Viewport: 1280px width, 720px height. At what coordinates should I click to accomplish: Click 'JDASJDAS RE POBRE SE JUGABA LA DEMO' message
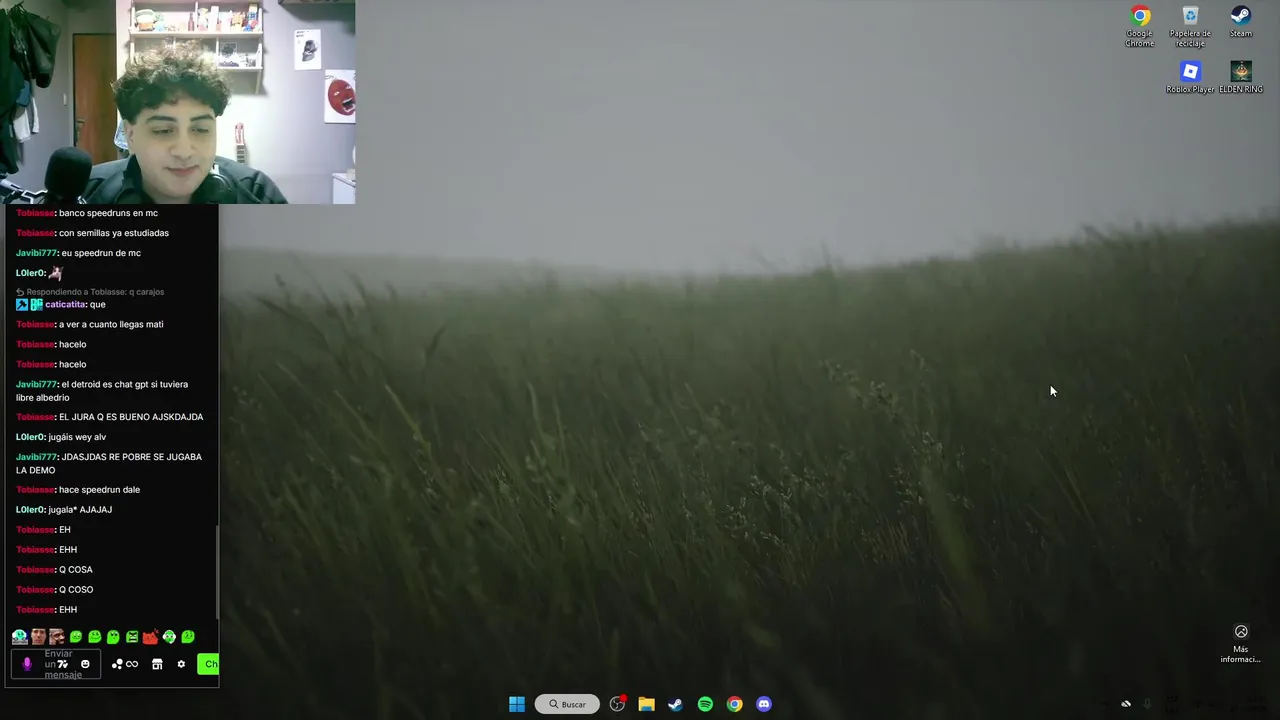[x=109, y=463]
